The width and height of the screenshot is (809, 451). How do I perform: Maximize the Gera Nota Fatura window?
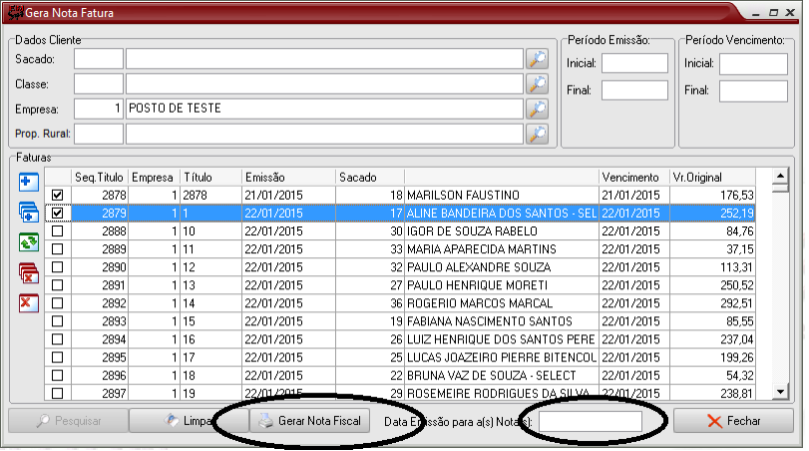coord(773,12)
